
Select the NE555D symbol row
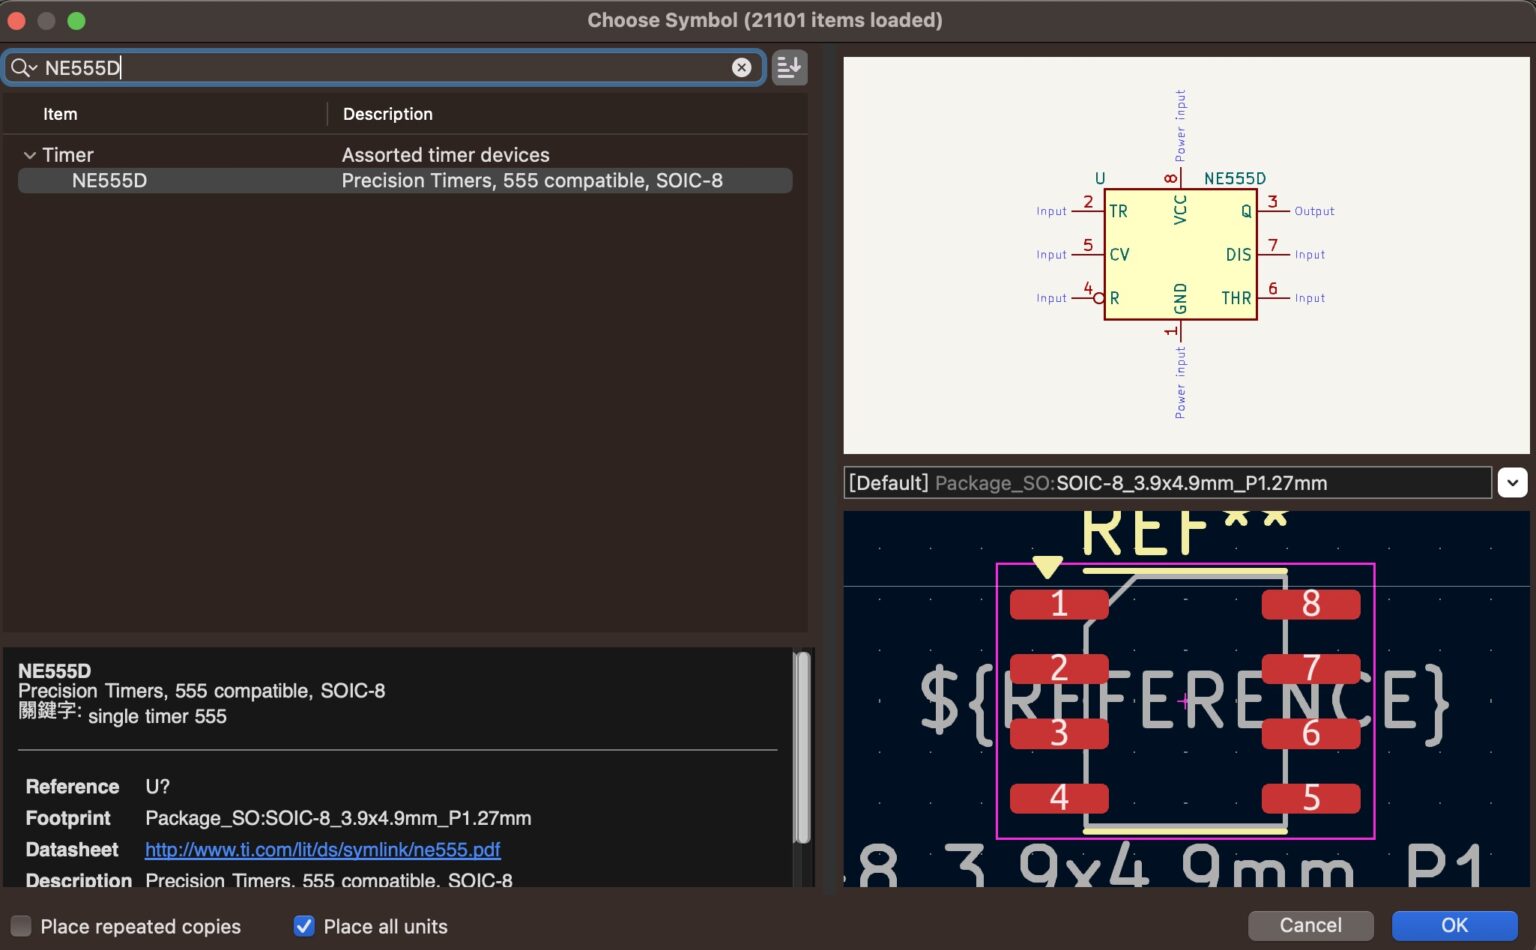(405, 181)
